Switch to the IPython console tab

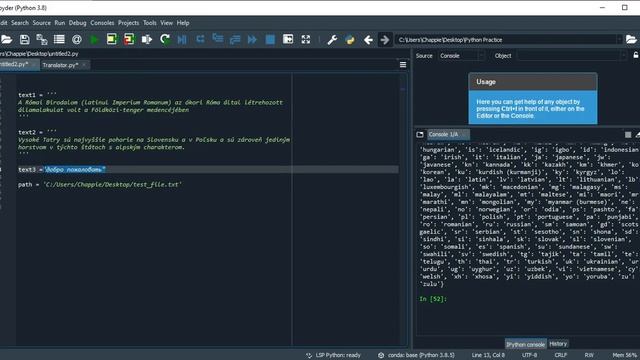[525, 344]
